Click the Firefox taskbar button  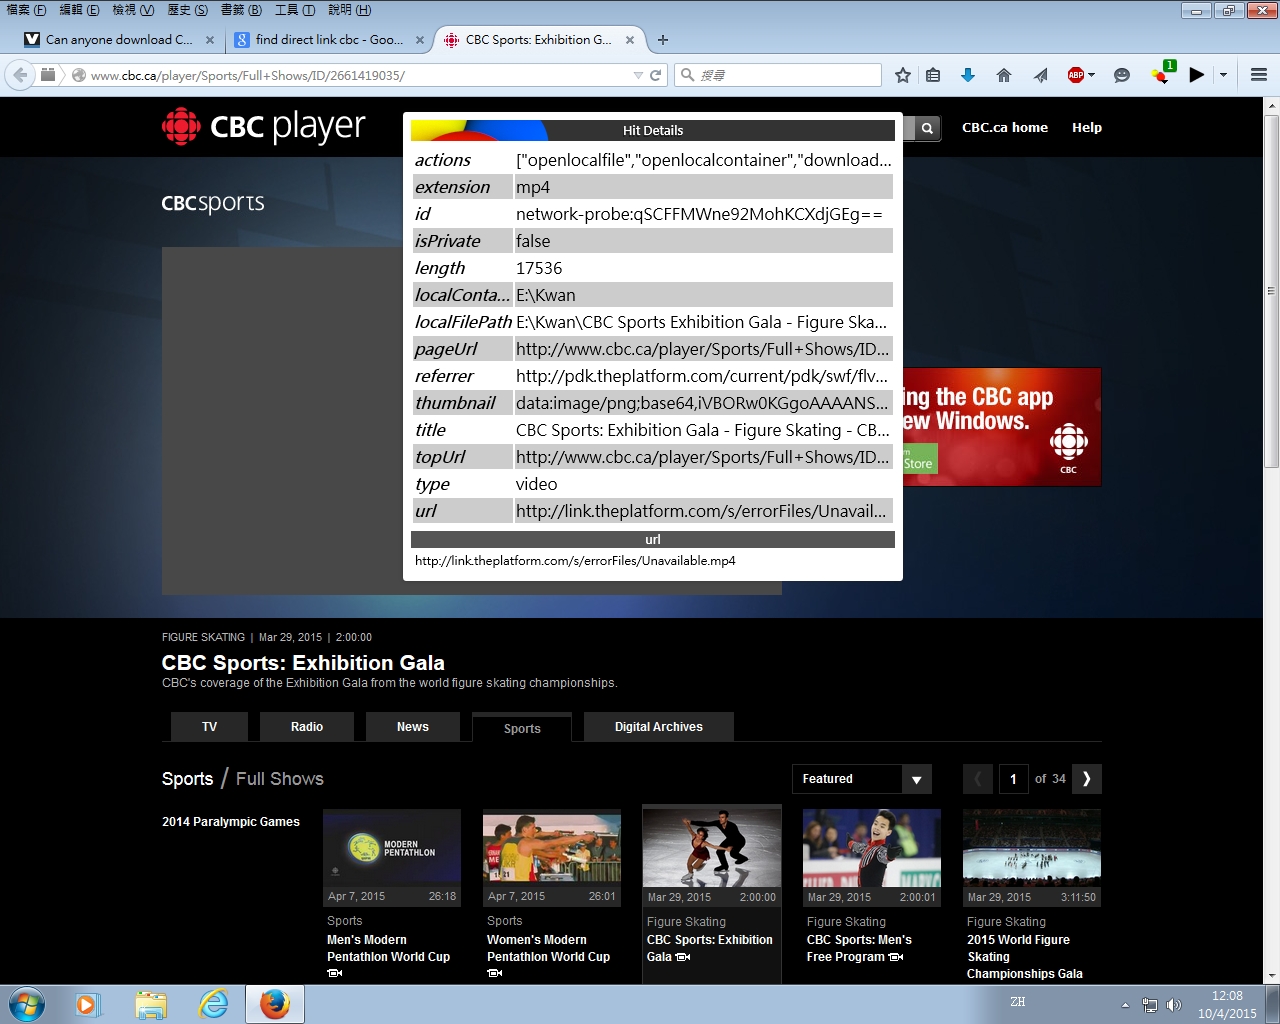[x=275, y=1004]
